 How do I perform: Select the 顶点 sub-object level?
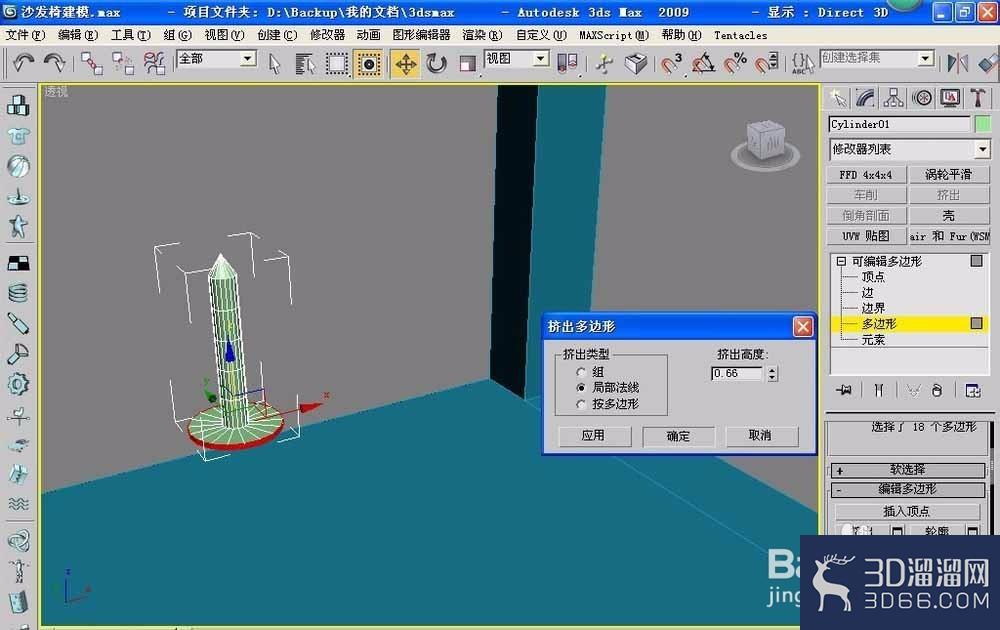tap(873, 277)
